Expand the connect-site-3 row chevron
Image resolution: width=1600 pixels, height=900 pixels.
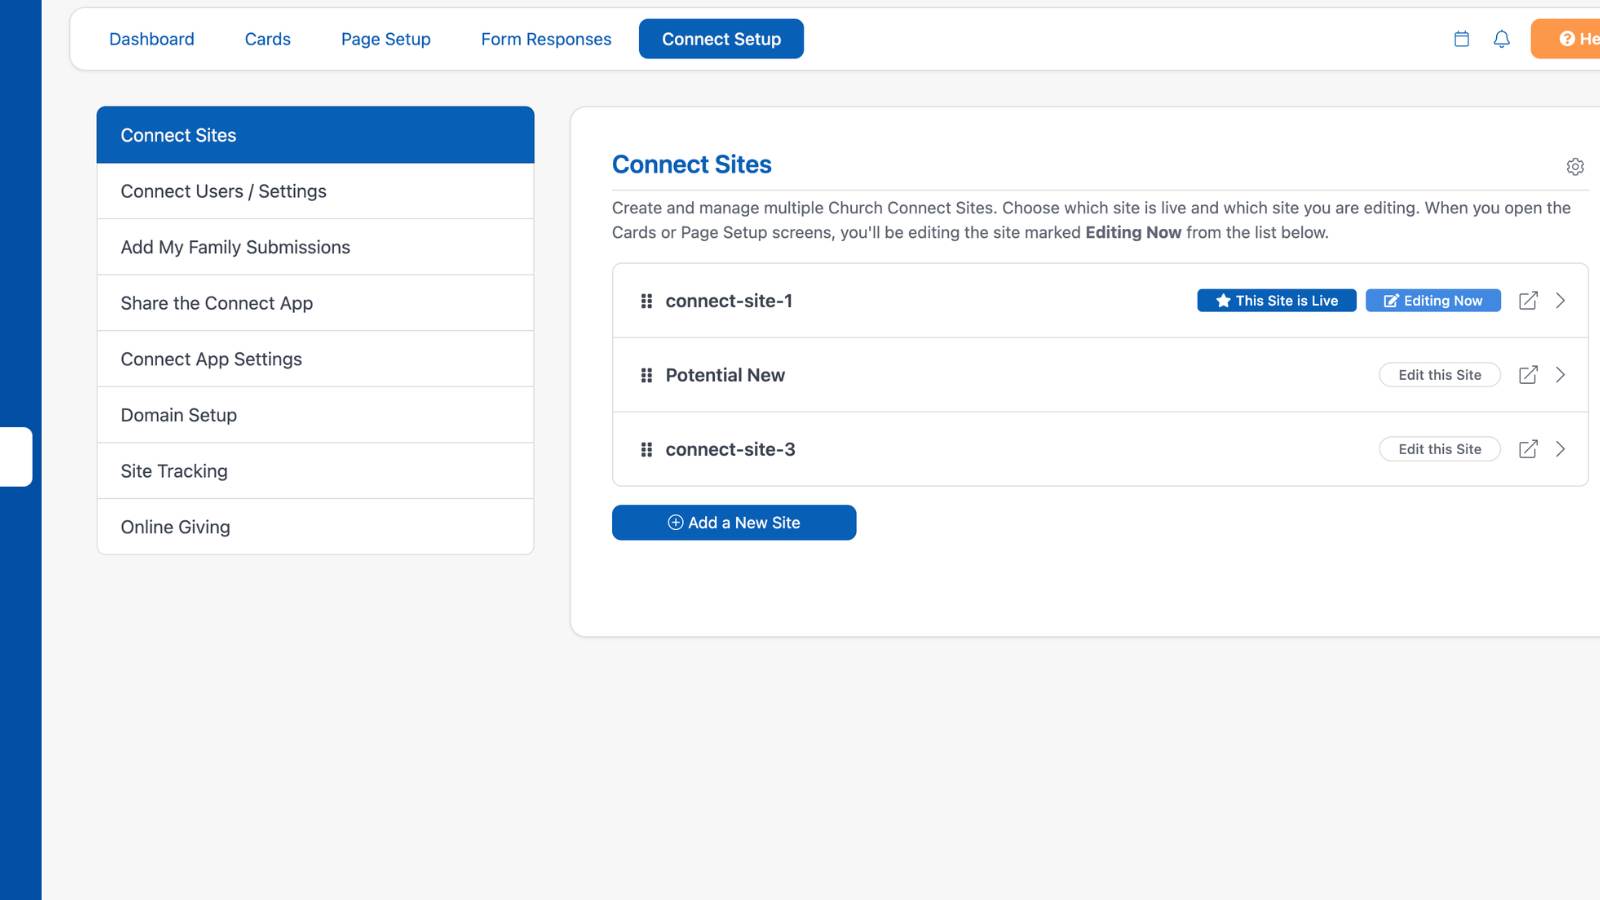[1560, 449]
